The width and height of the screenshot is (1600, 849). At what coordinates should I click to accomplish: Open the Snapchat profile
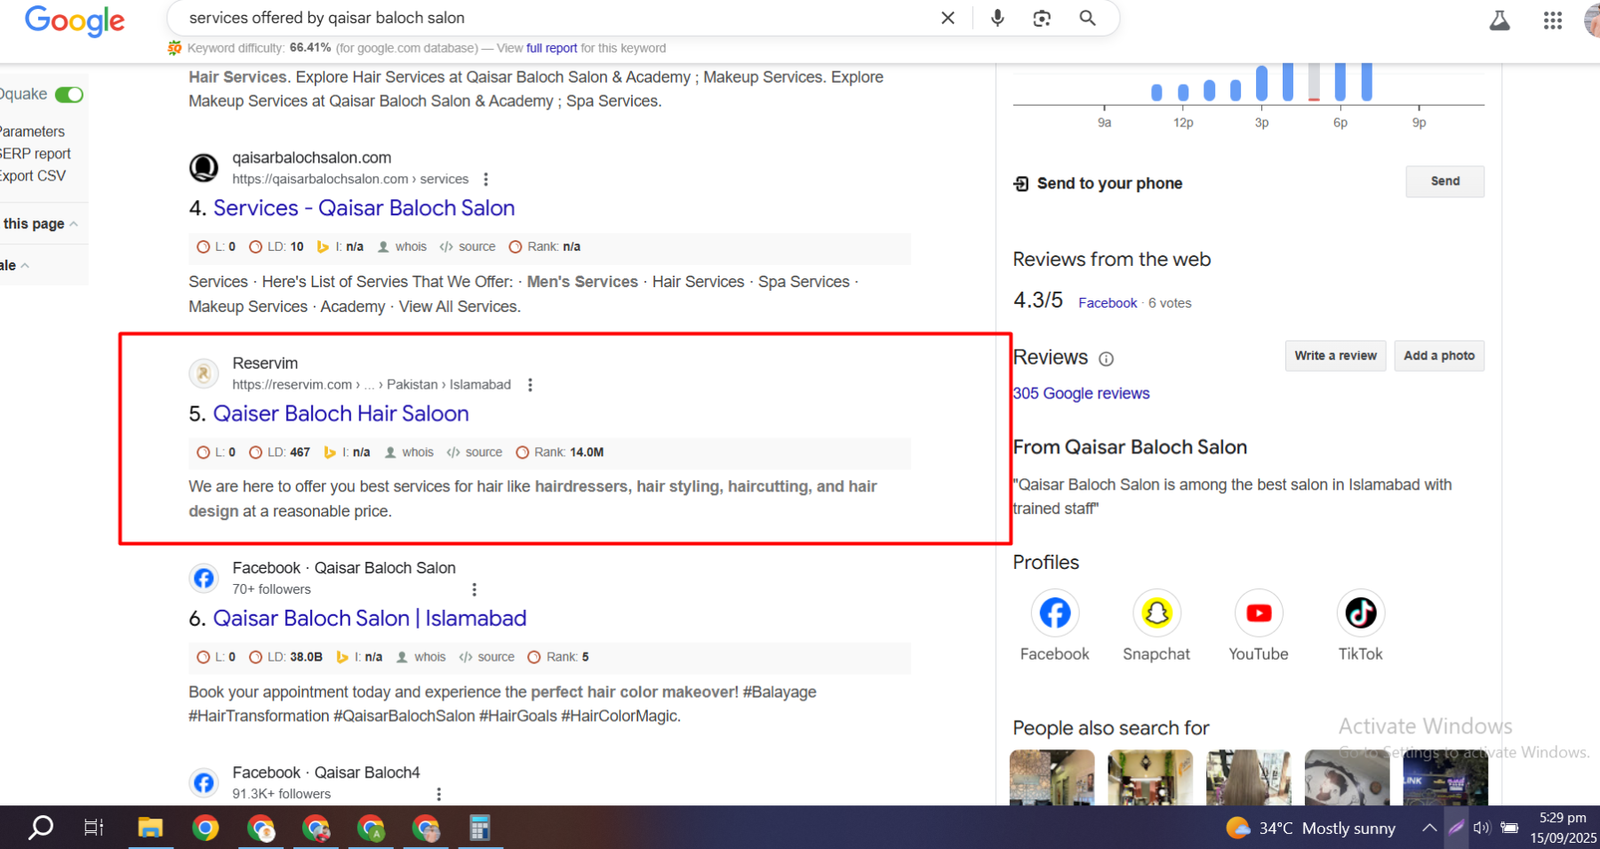coord(1156,614)
